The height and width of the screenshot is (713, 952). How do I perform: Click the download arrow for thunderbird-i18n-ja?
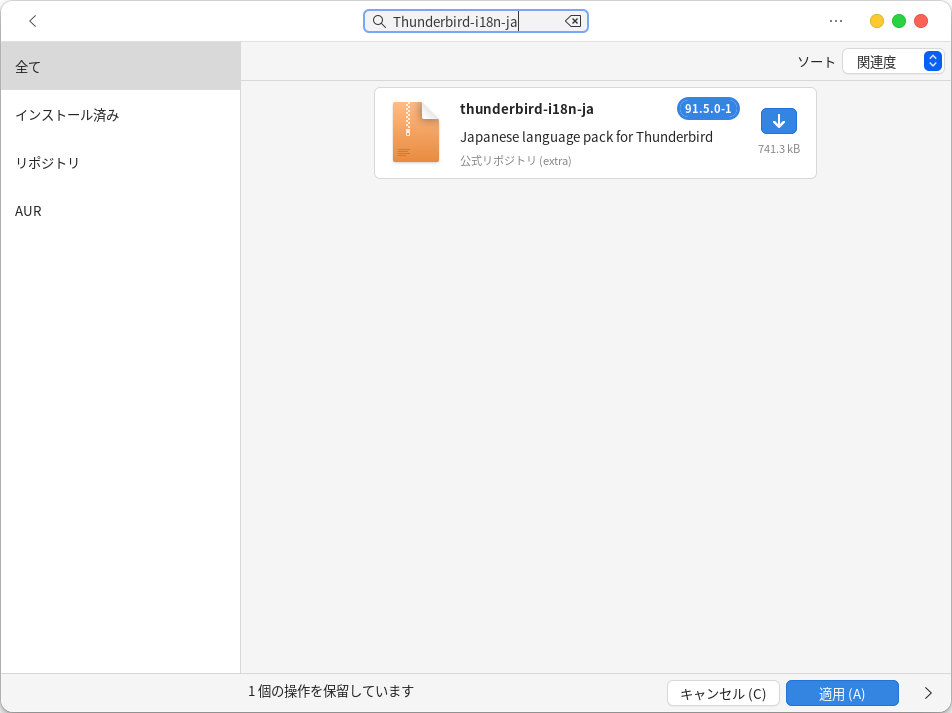coord(778,121)
